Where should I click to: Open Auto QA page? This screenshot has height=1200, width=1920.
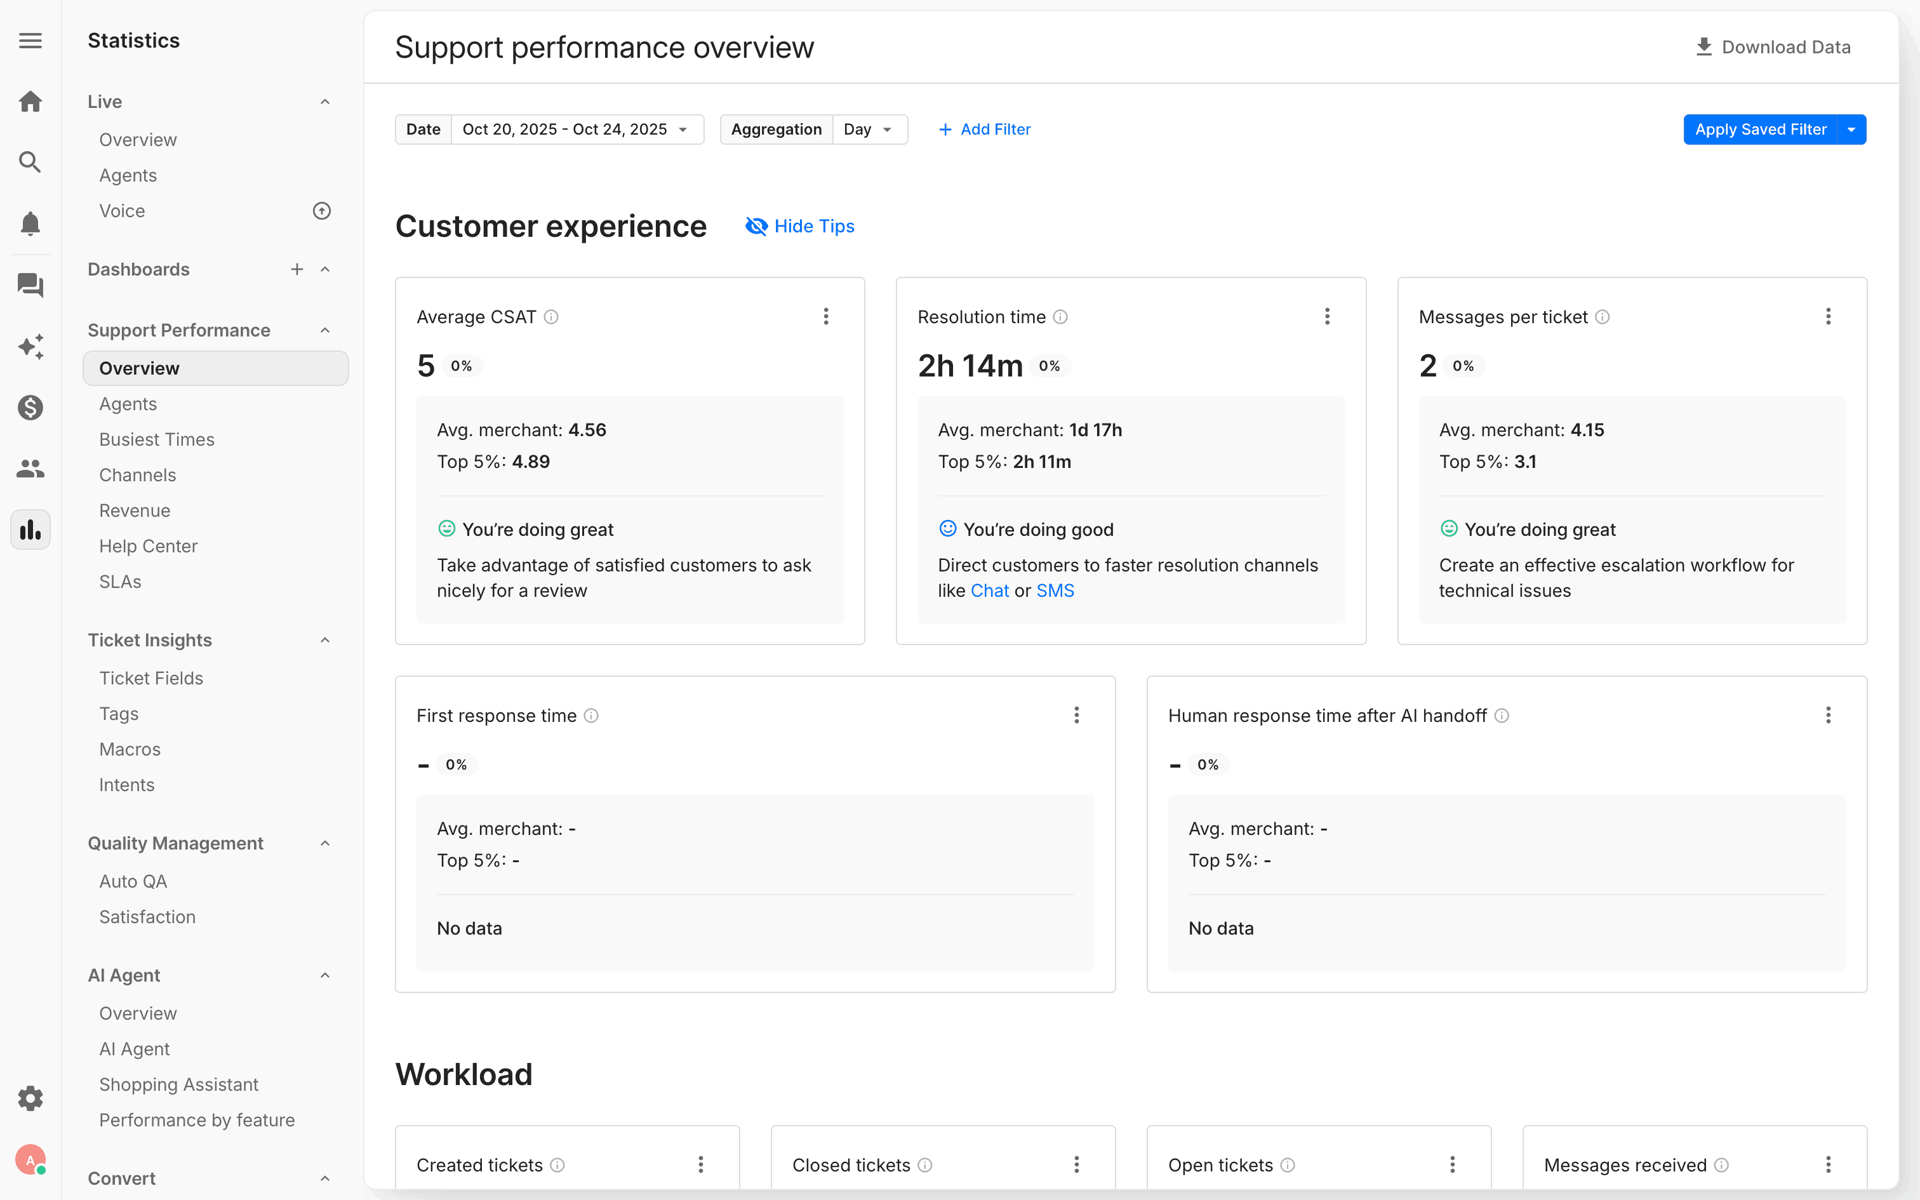[x=133, y=881]
